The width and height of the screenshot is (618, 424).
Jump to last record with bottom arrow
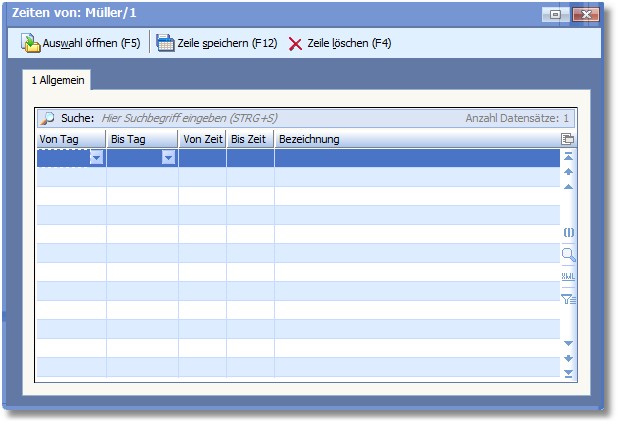(569, 373)
